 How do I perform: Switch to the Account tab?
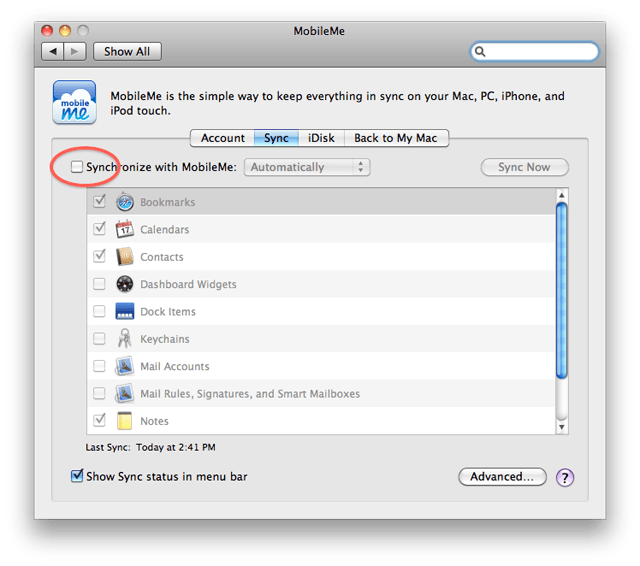coord(222,138)
